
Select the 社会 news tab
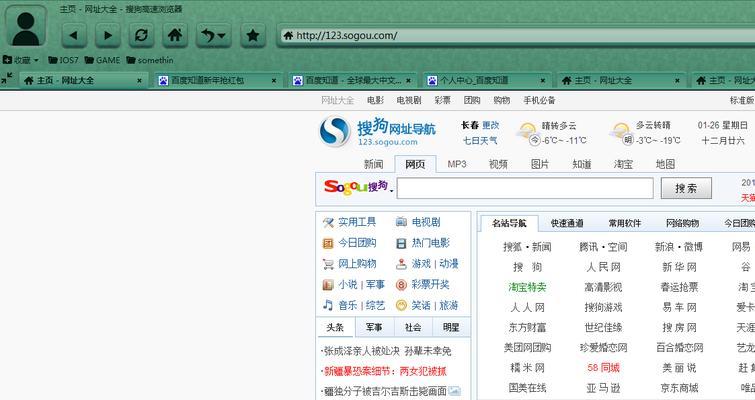point(413,327)
